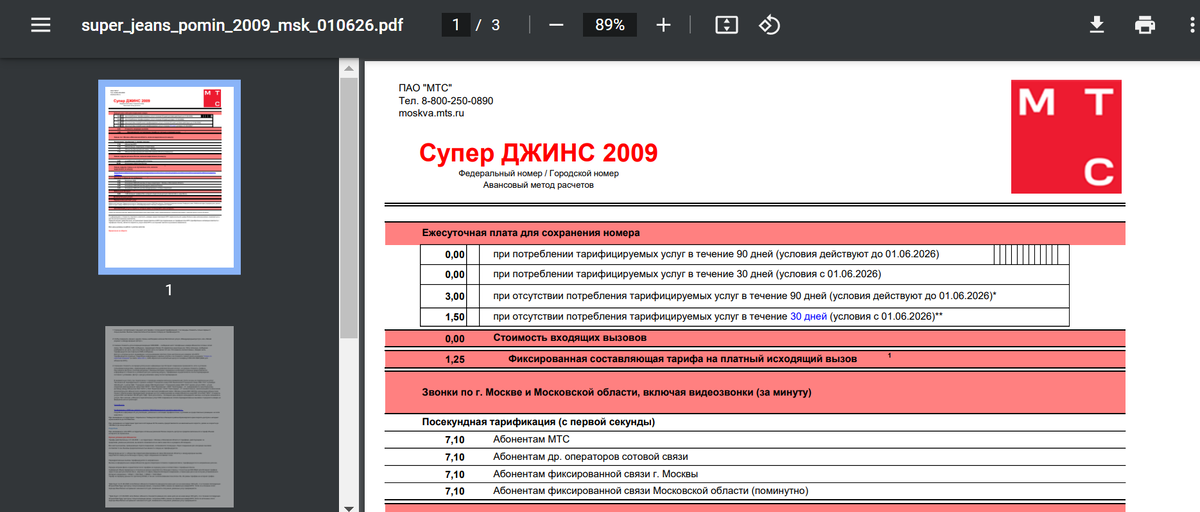Click 'Фиксированная составляющая тарифа' text
This screenshot has height=512, width=1200.
pyautogui.click(x=683, y=358)
